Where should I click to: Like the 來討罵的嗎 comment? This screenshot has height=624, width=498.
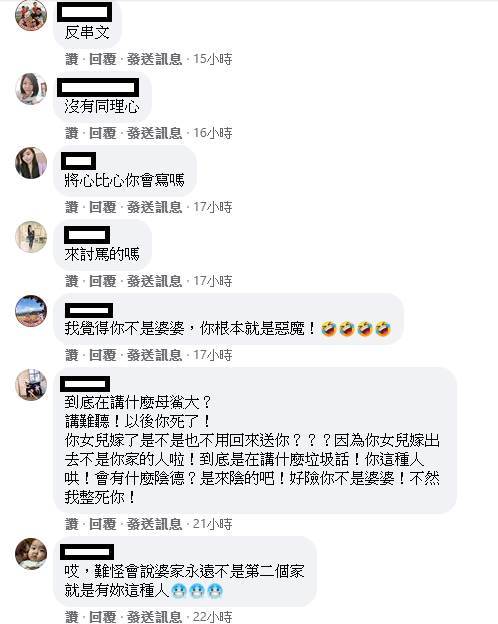(72, 281)
